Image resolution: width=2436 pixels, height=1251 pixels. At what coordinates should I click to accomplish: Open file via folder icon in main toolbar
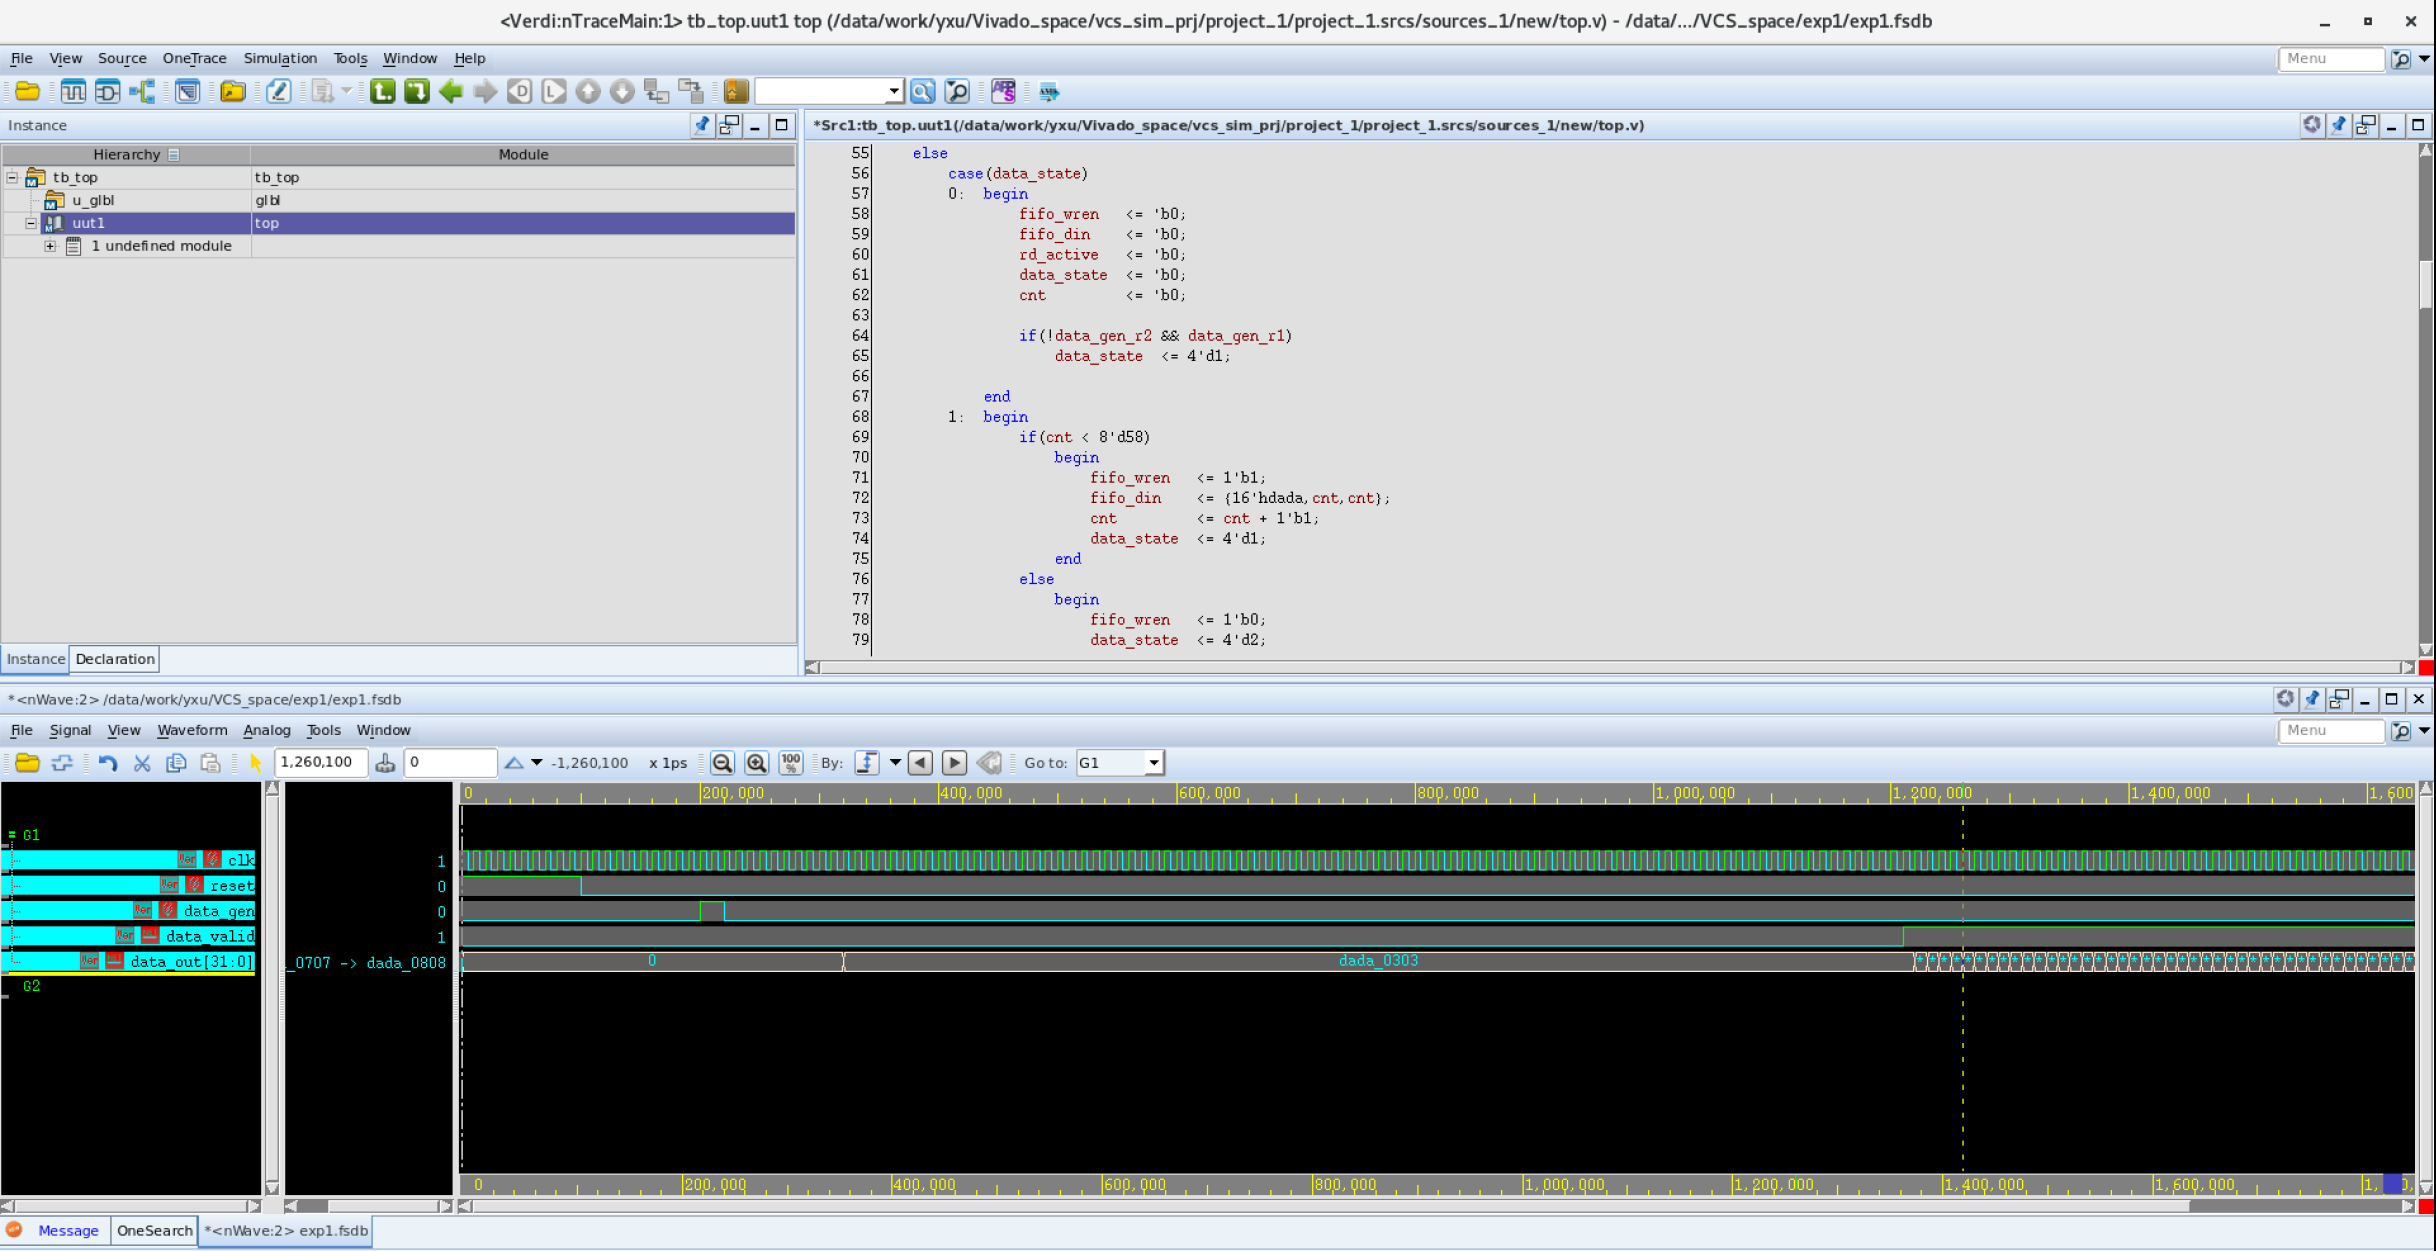tap(27, 92)
